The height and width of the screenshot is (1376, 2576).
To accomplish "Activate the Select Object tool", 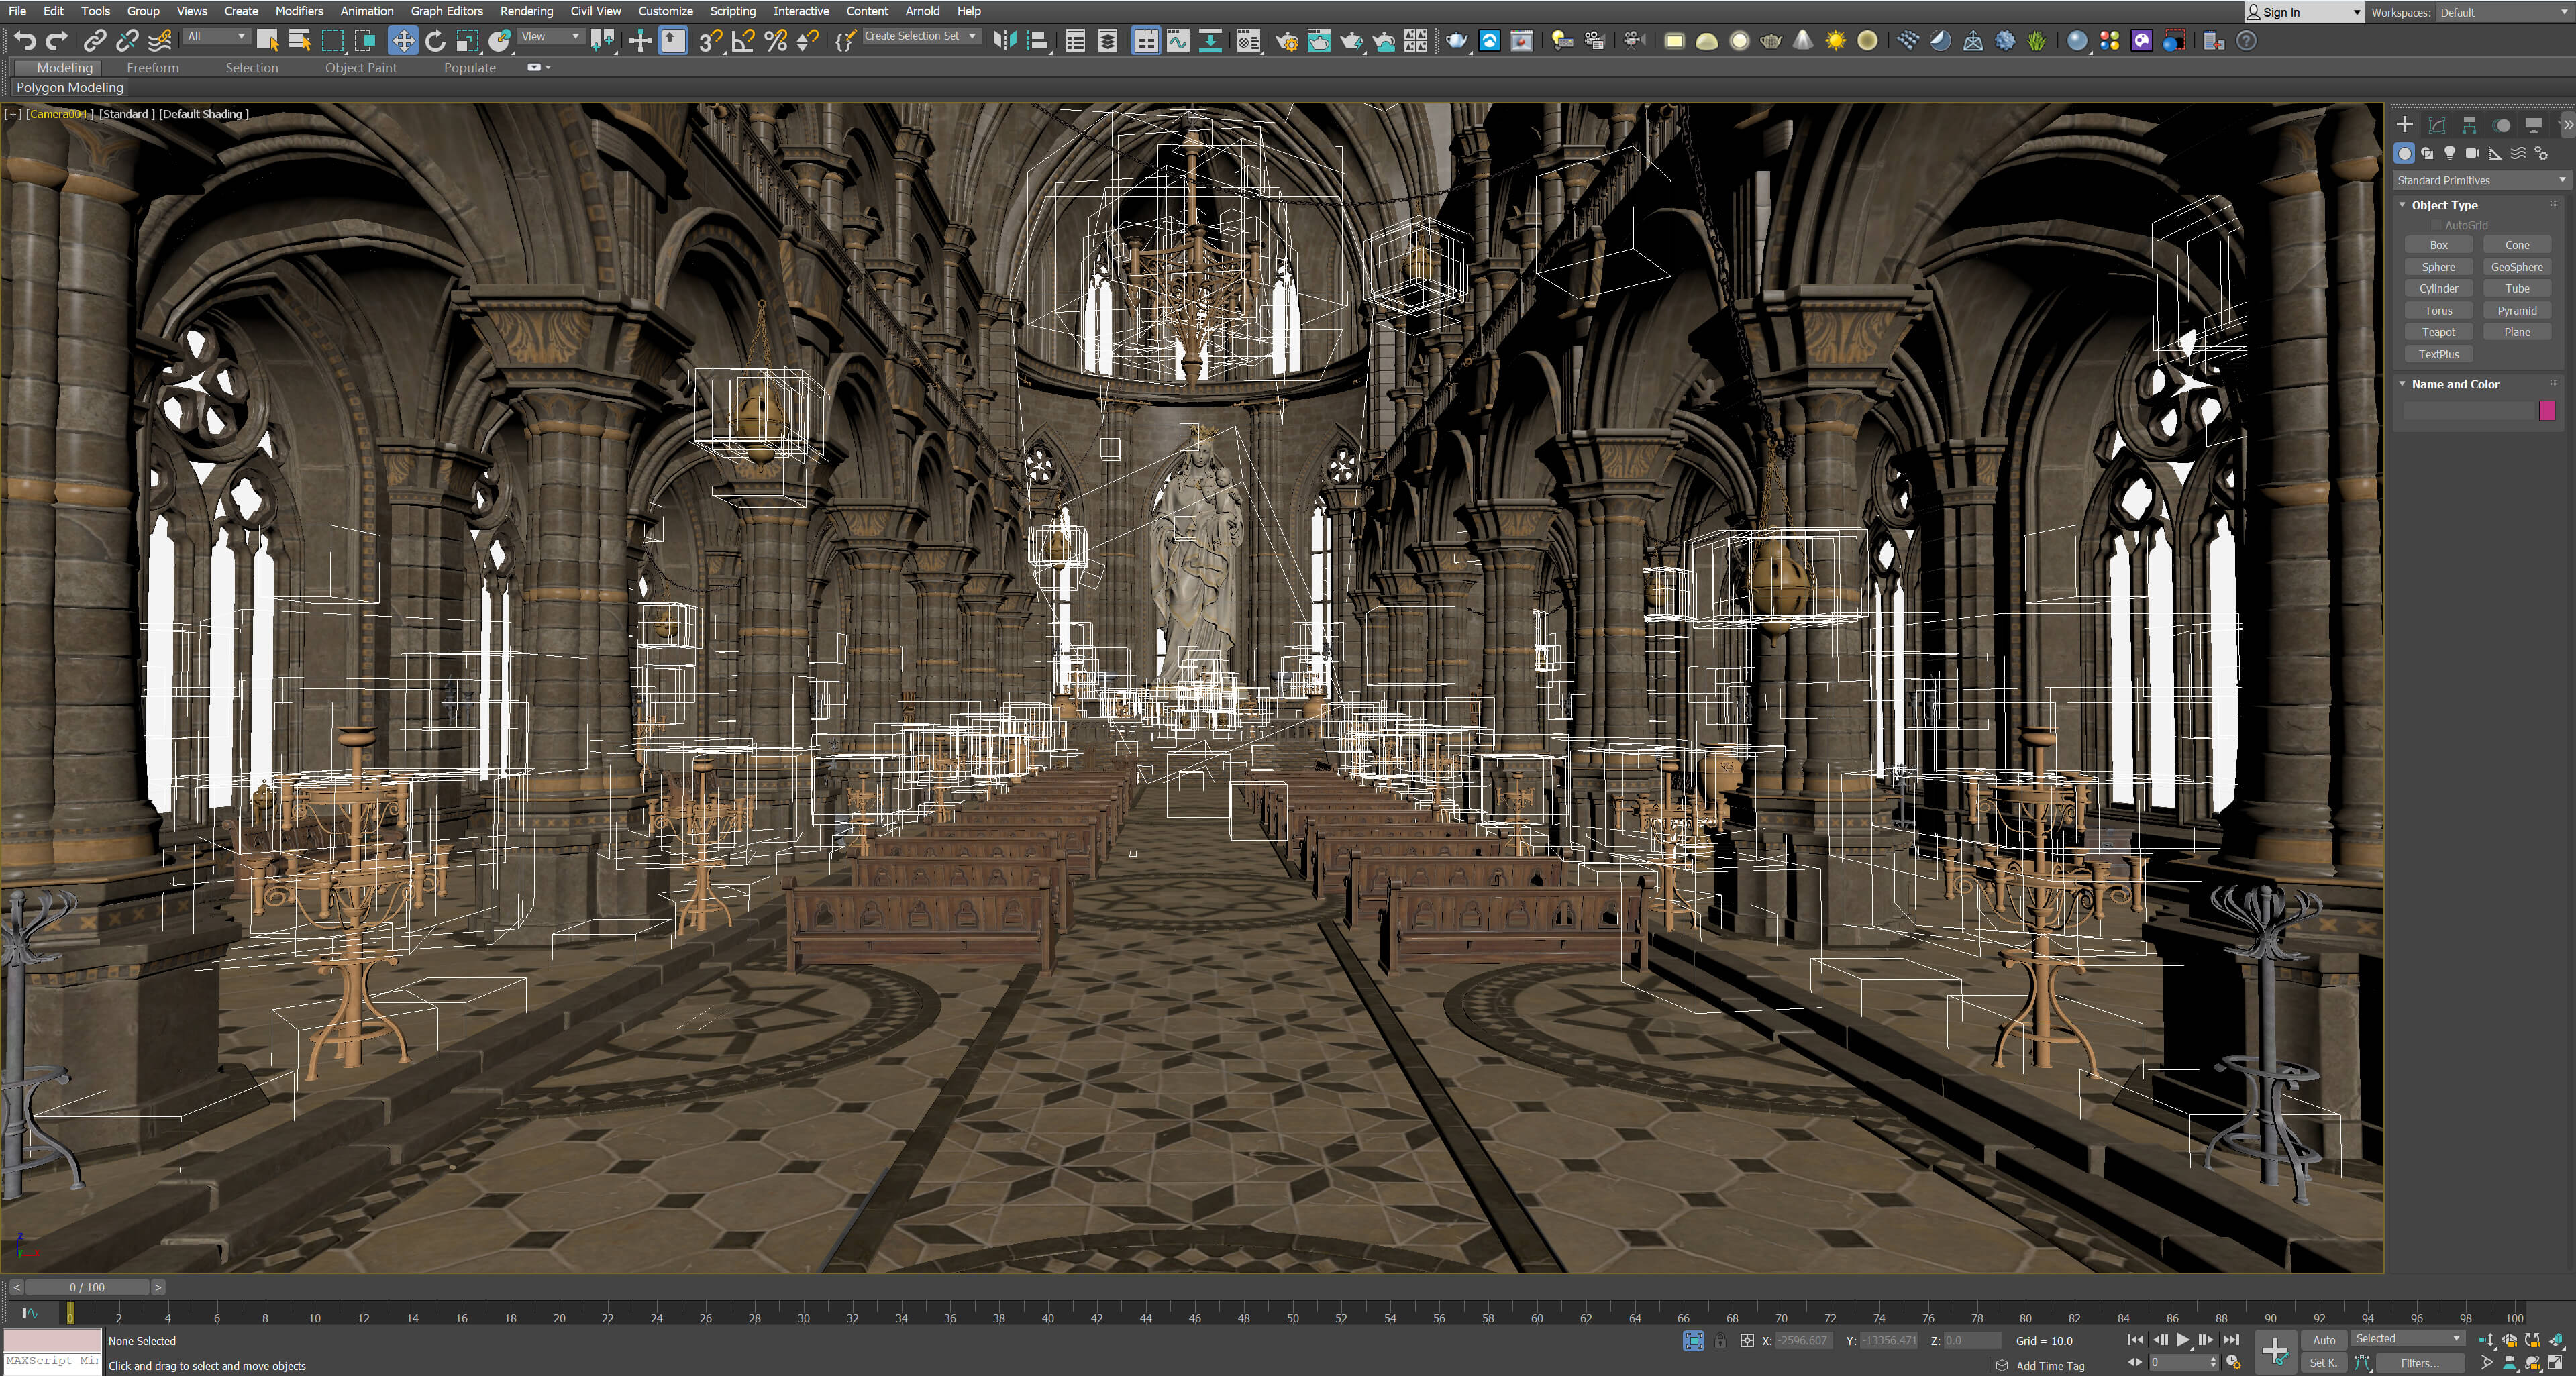I will tap(267, 41).
